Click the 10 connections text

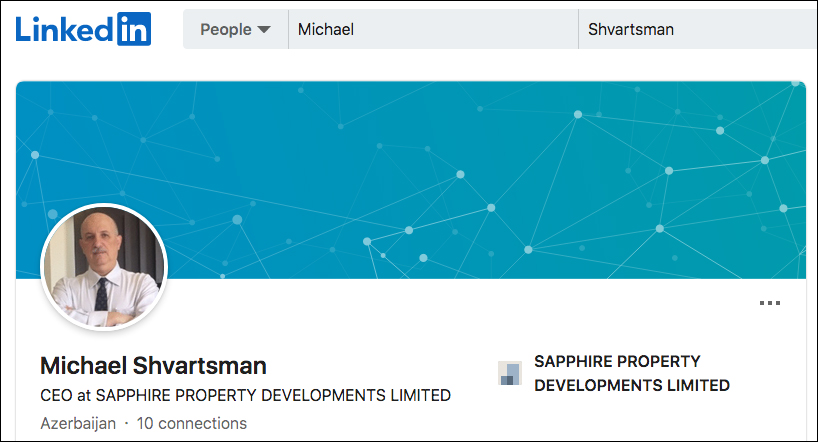[191, 423]
